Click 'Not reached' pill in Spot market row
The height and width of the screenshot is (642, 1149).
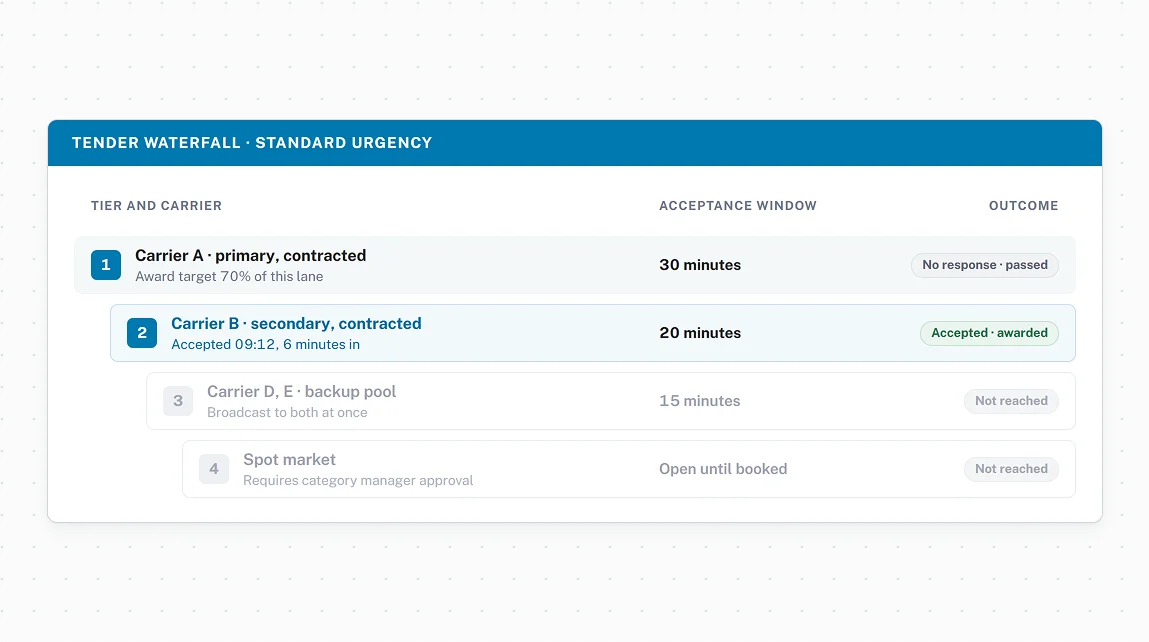point(1011,469)
